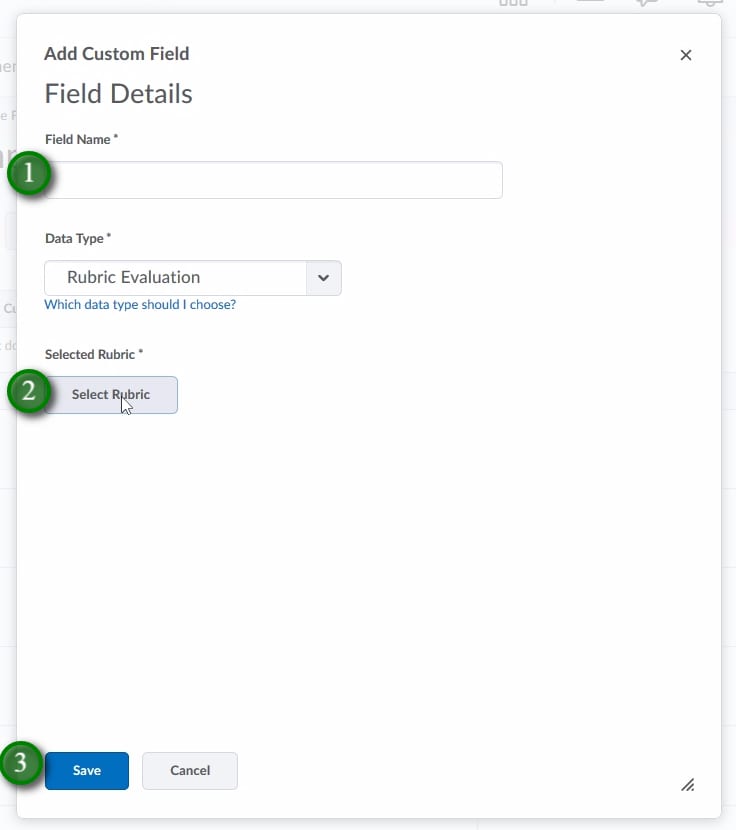Click the Data Type label
Screen dimensions: 736x830
click(x=77, y=239)
